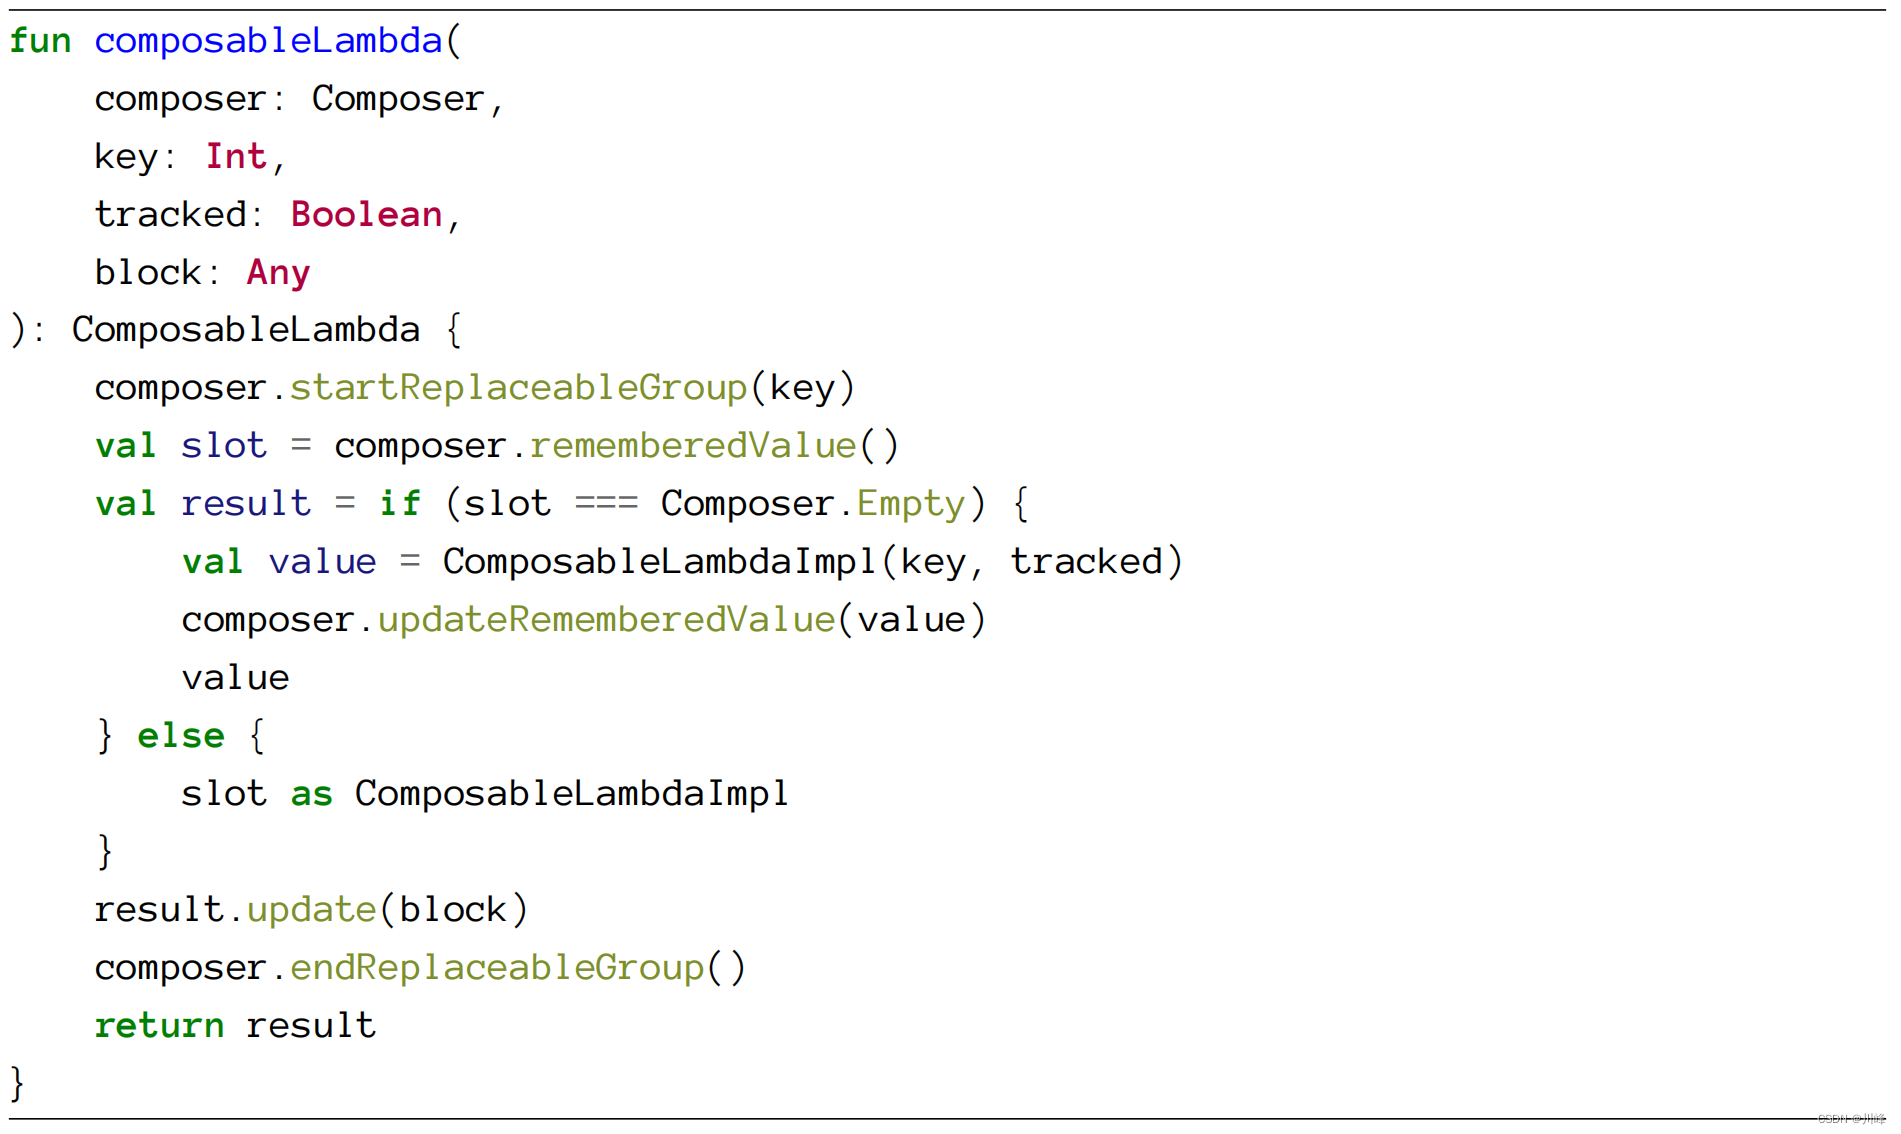The height and width of the screenshot is (1134, 1901).
Task: Click the Empty property after Composer
Action: click(910, 504)
